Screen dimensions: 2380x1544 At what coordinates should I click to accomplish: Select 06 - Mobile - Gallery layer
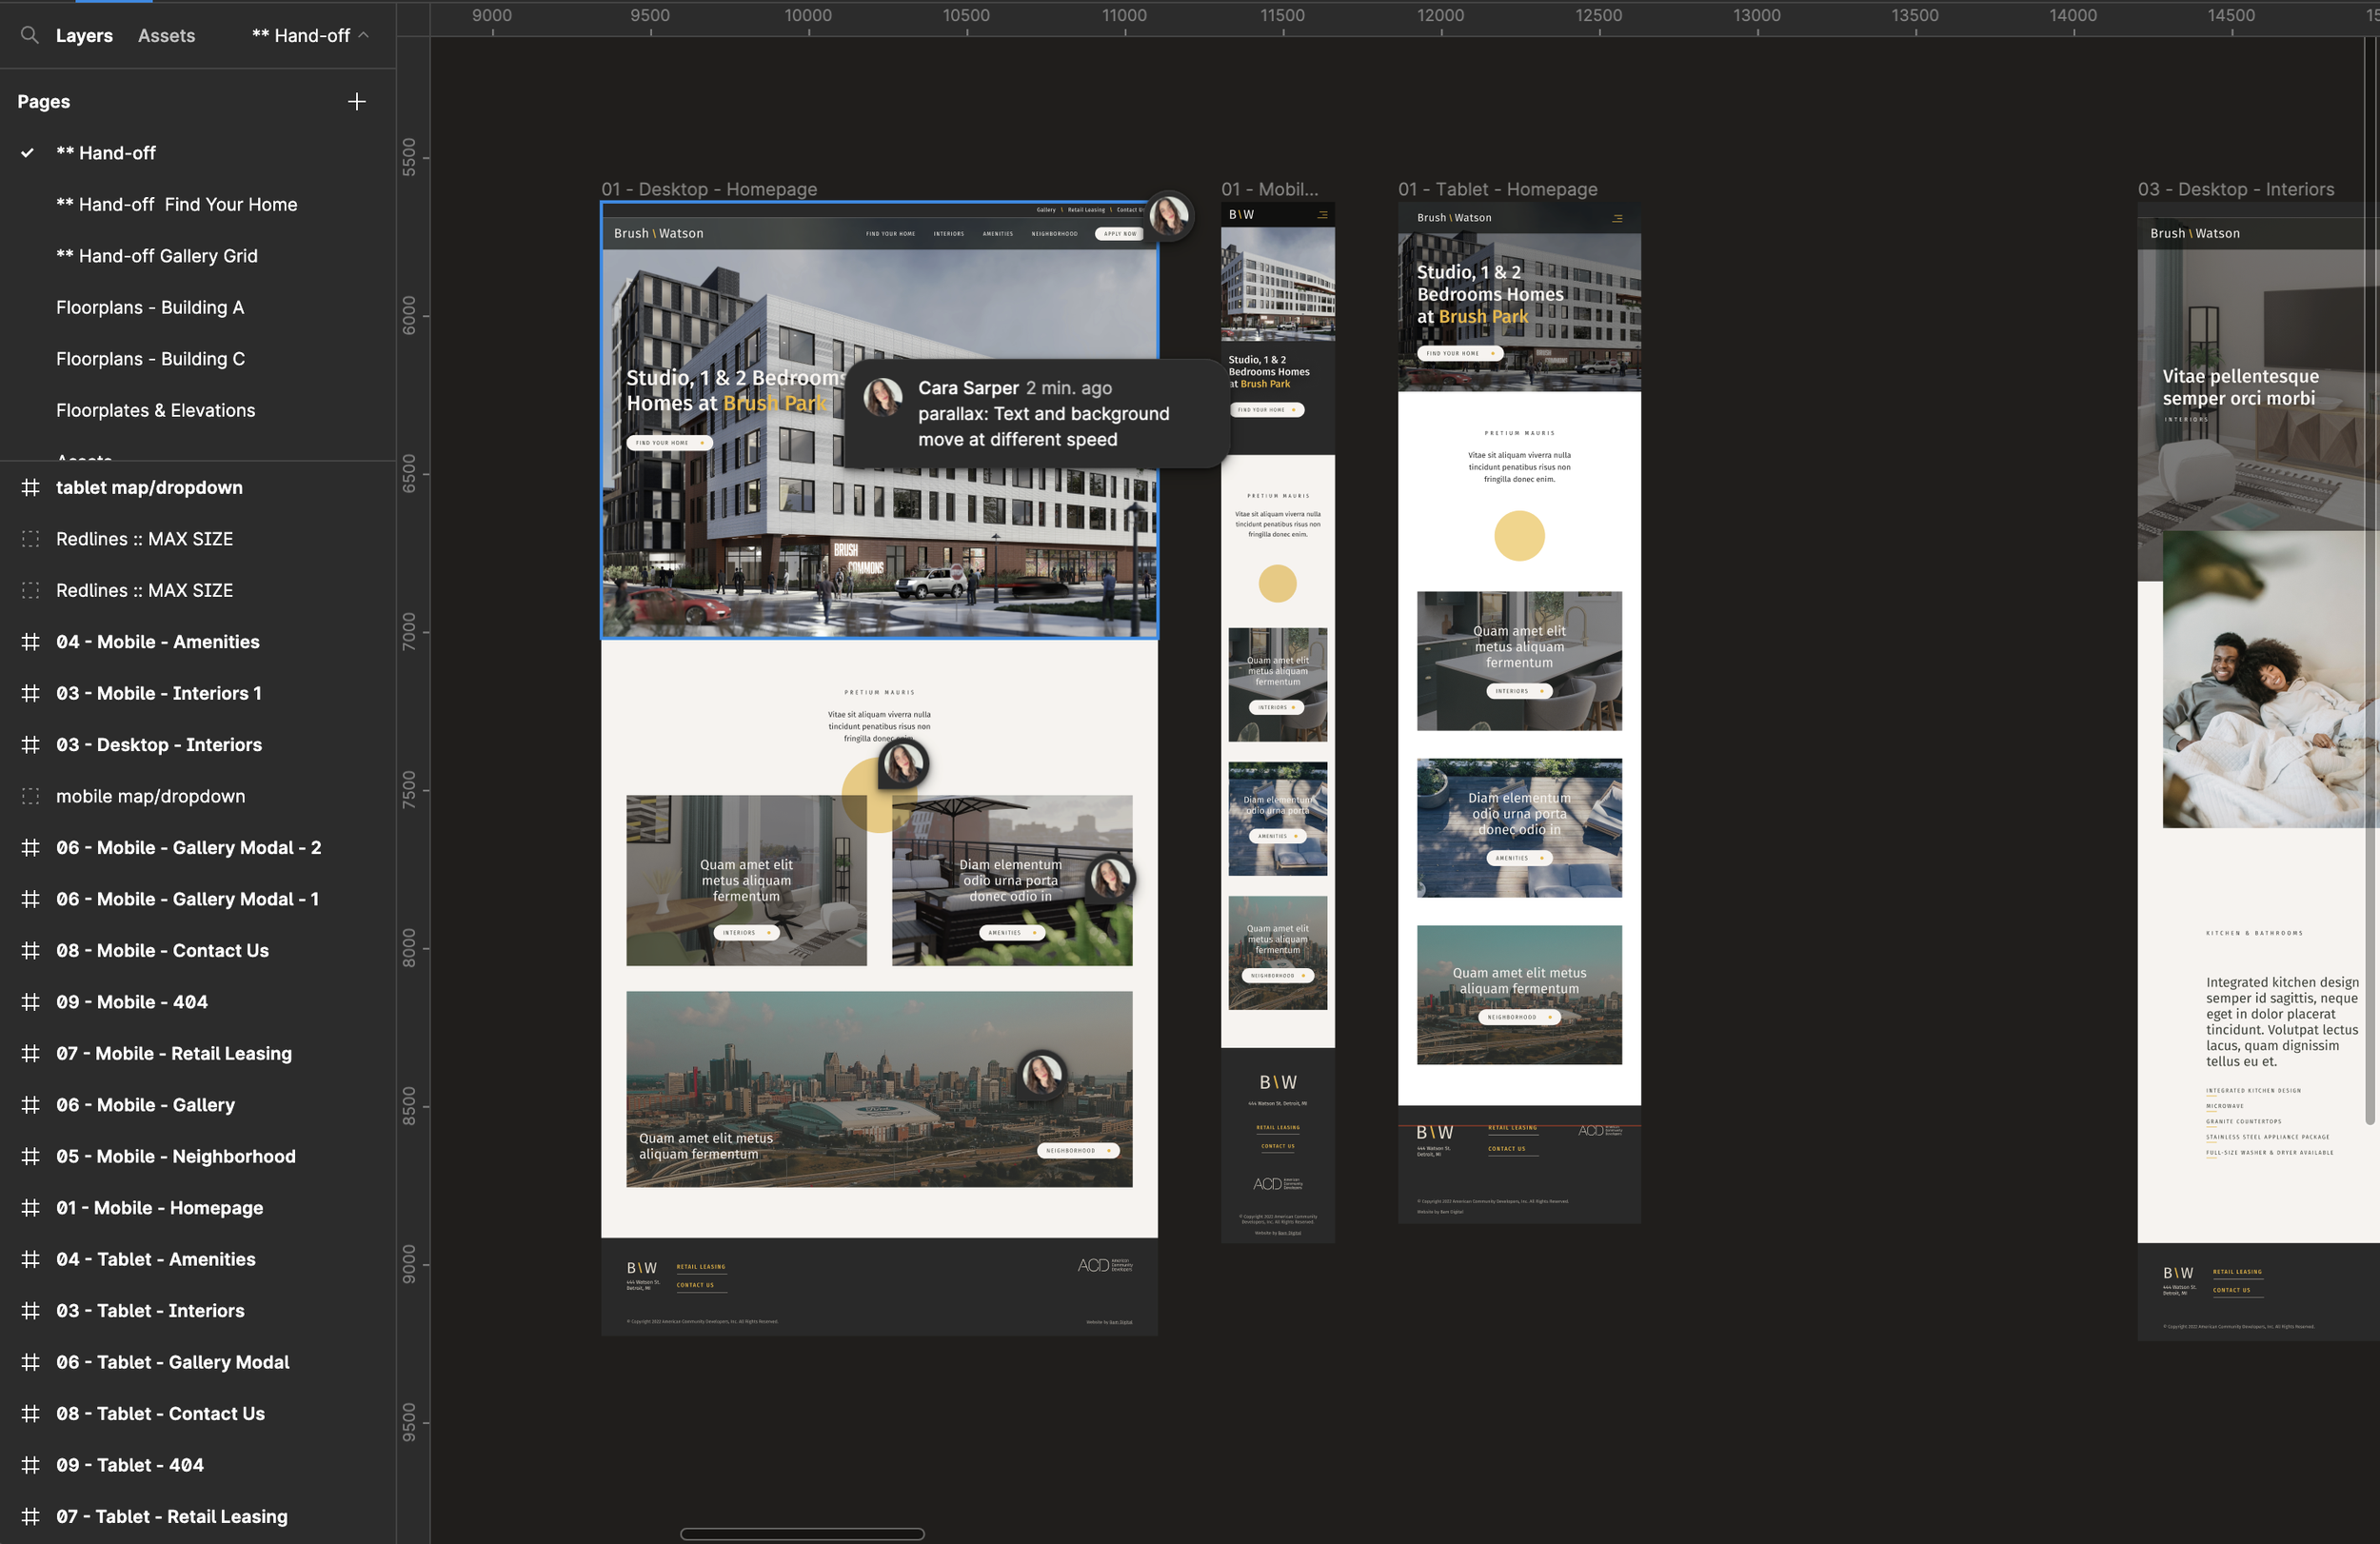[146, 1105]
